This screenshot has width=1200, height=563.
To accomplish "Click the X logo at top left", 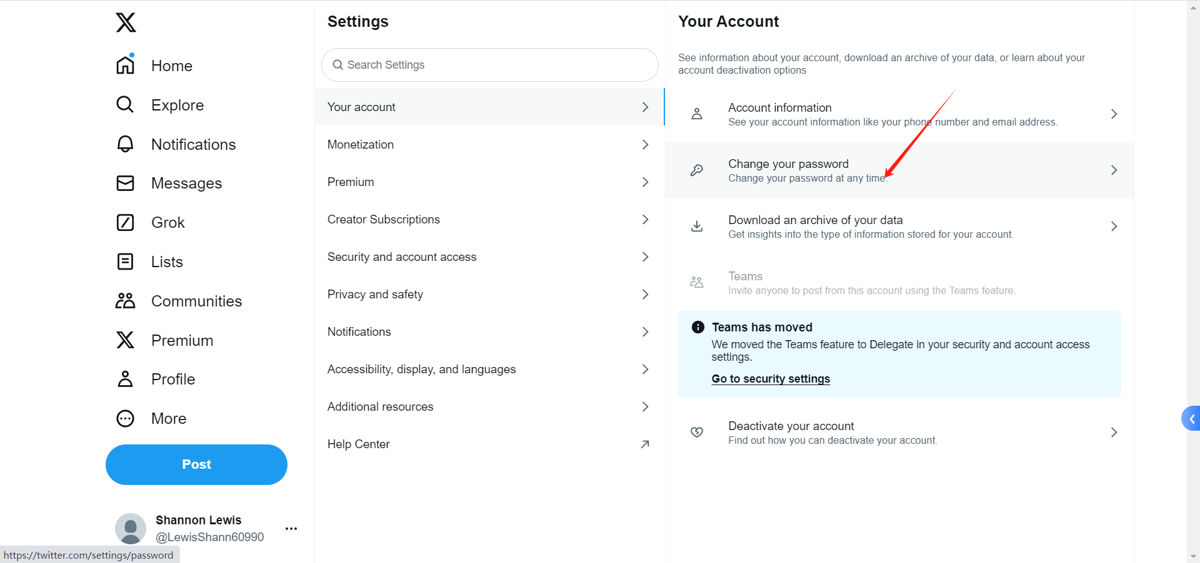I will pos(125,22).
